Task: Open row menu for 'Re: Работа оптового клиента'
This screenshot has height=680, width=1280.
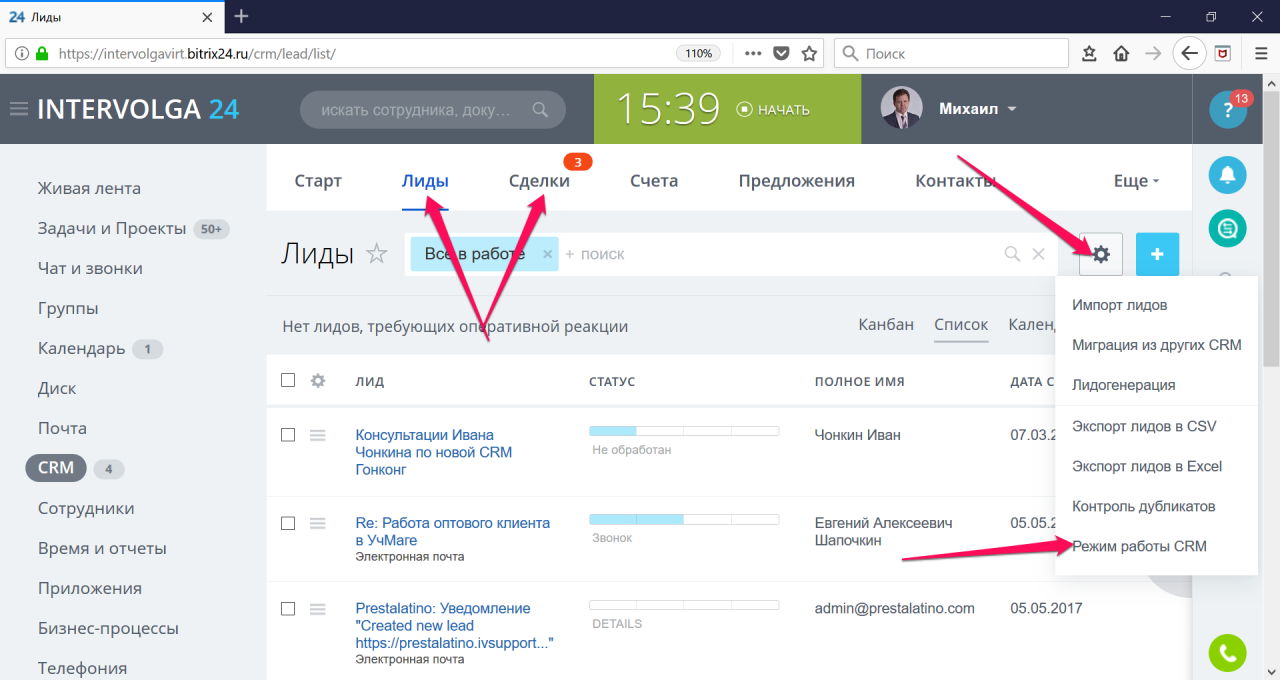Action: [318, 523]
